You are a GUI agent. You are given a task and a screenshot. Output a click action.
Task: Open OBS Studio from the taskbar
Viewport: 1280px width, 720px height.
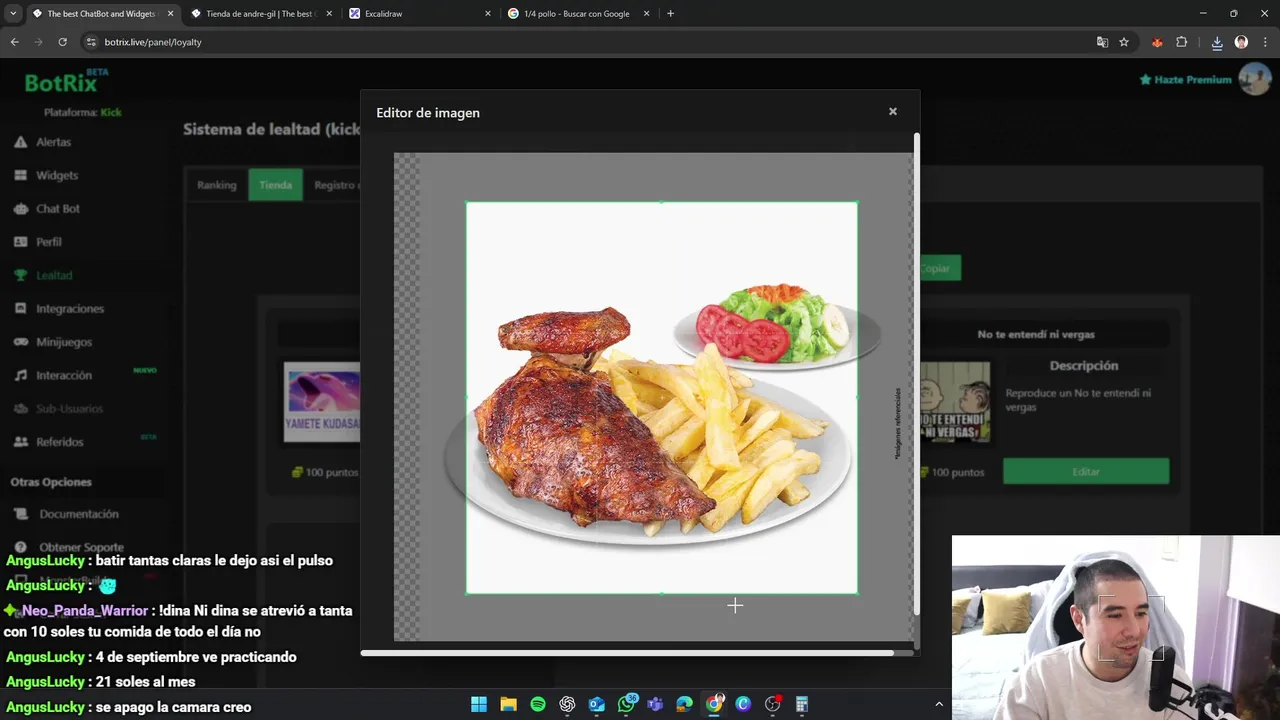pyautogui.click(x=773, y=704)
